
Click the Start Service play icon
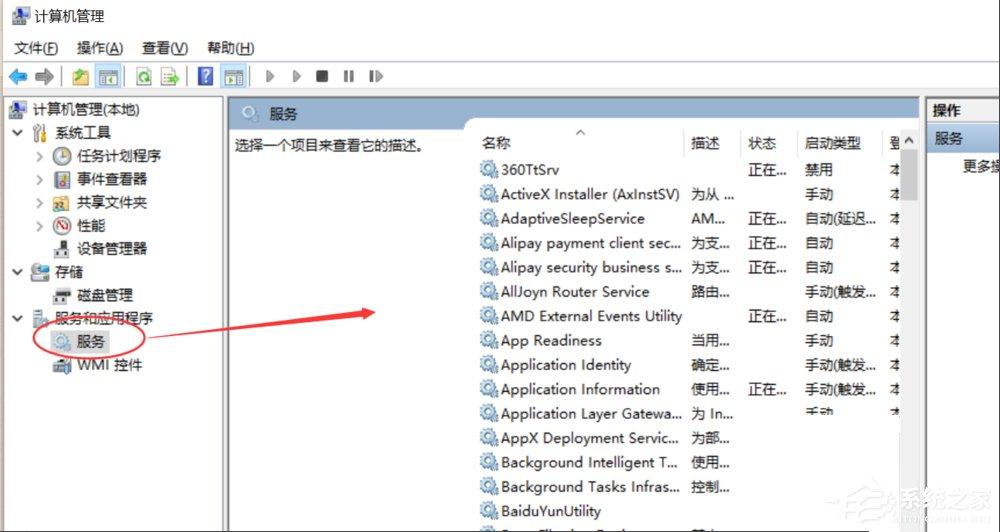tap(270, 77)
